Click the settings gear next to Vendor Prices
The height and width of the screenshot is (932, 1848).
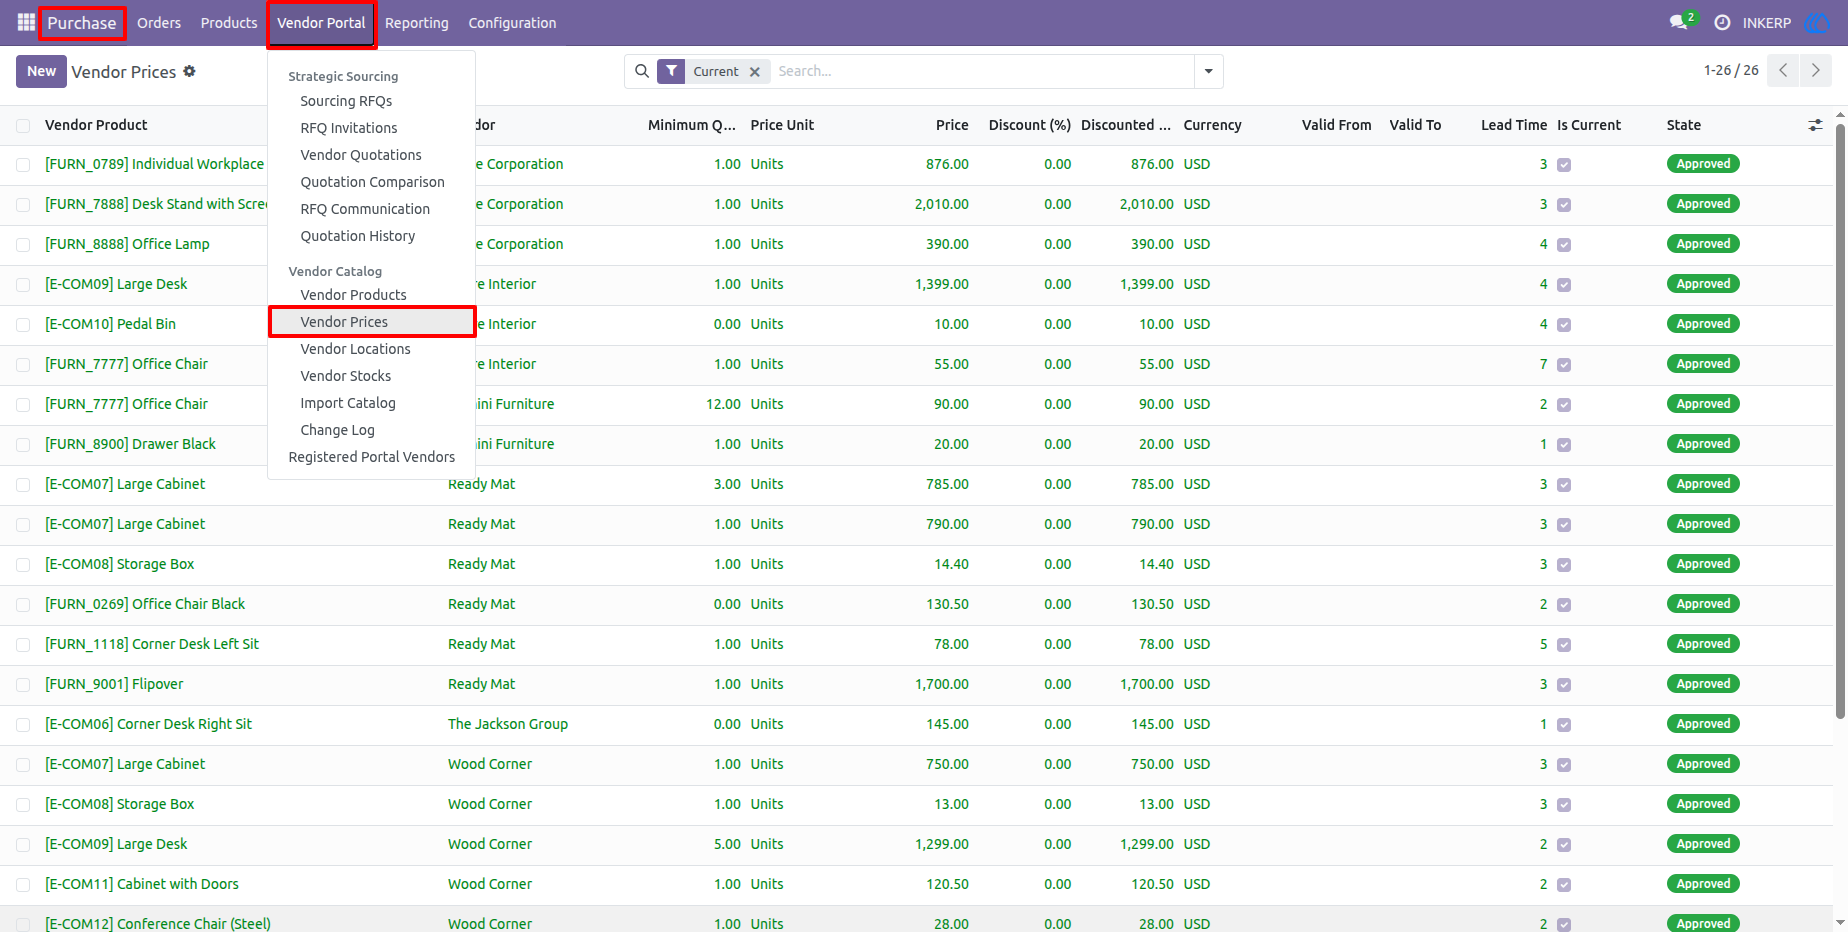[x=190, y=71]
